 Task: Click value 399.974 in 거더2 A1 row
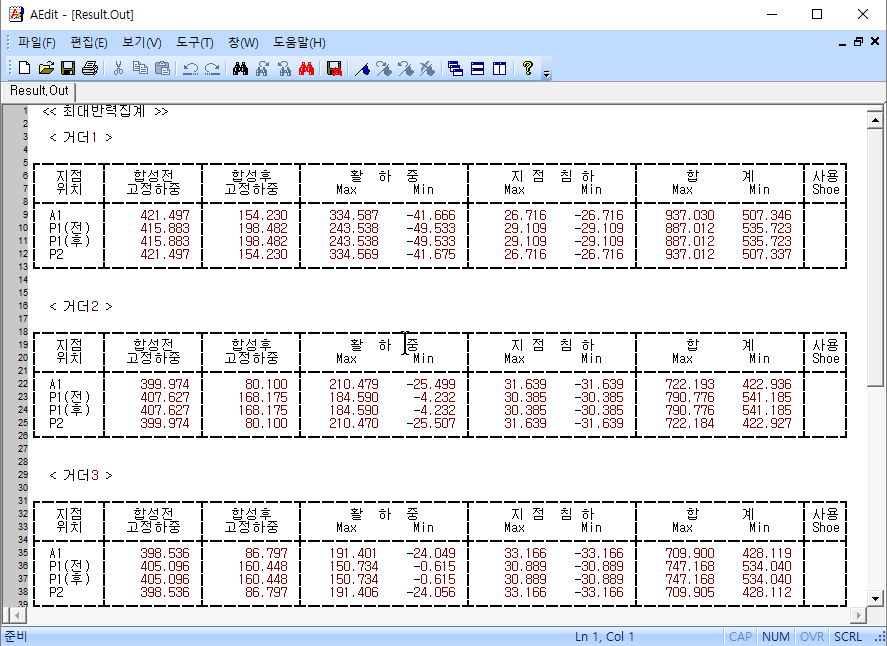[x=165, y=385]
